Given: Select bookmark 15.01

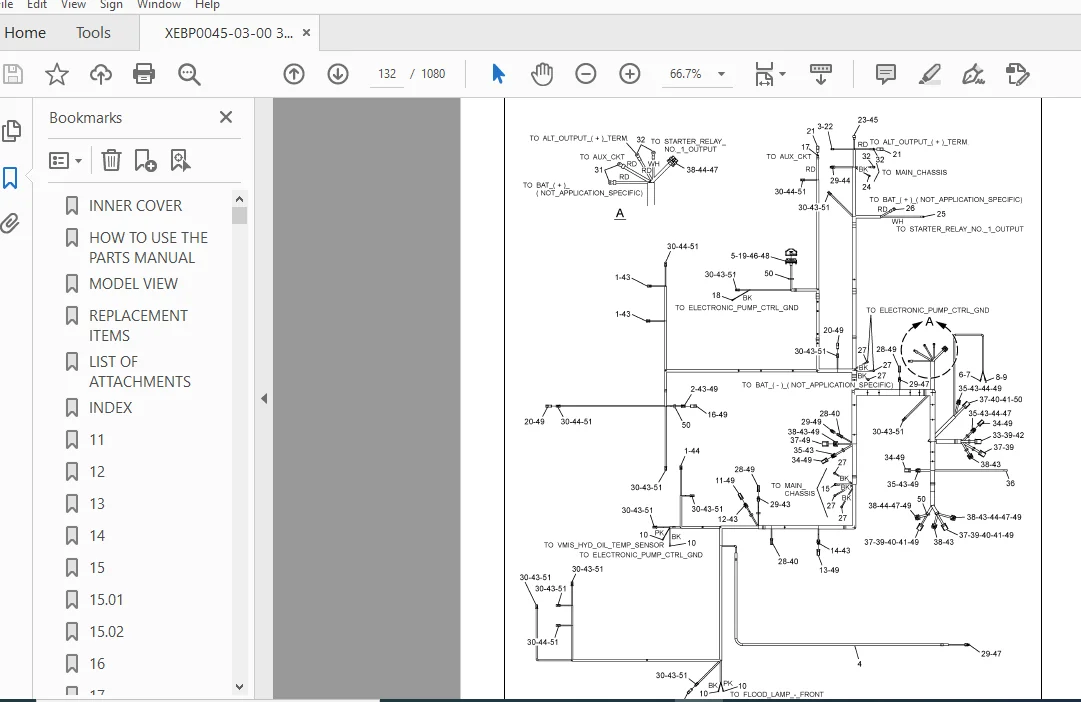Looking at the screenshot, I should [106, 600].
